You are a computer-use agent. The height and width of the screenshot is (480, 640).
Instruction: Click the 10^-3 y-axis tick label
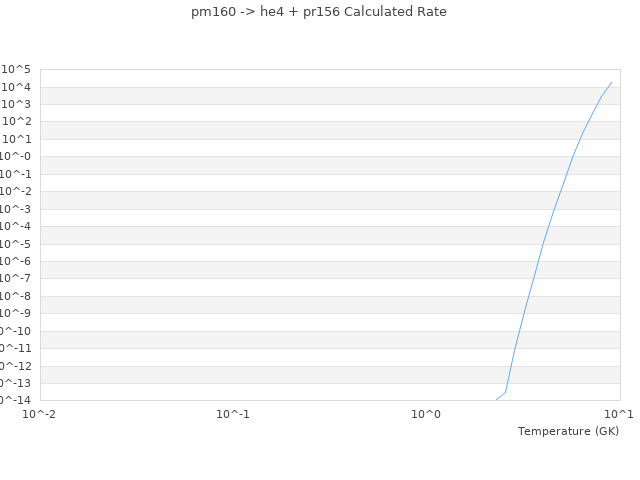(x=16, y=208)
